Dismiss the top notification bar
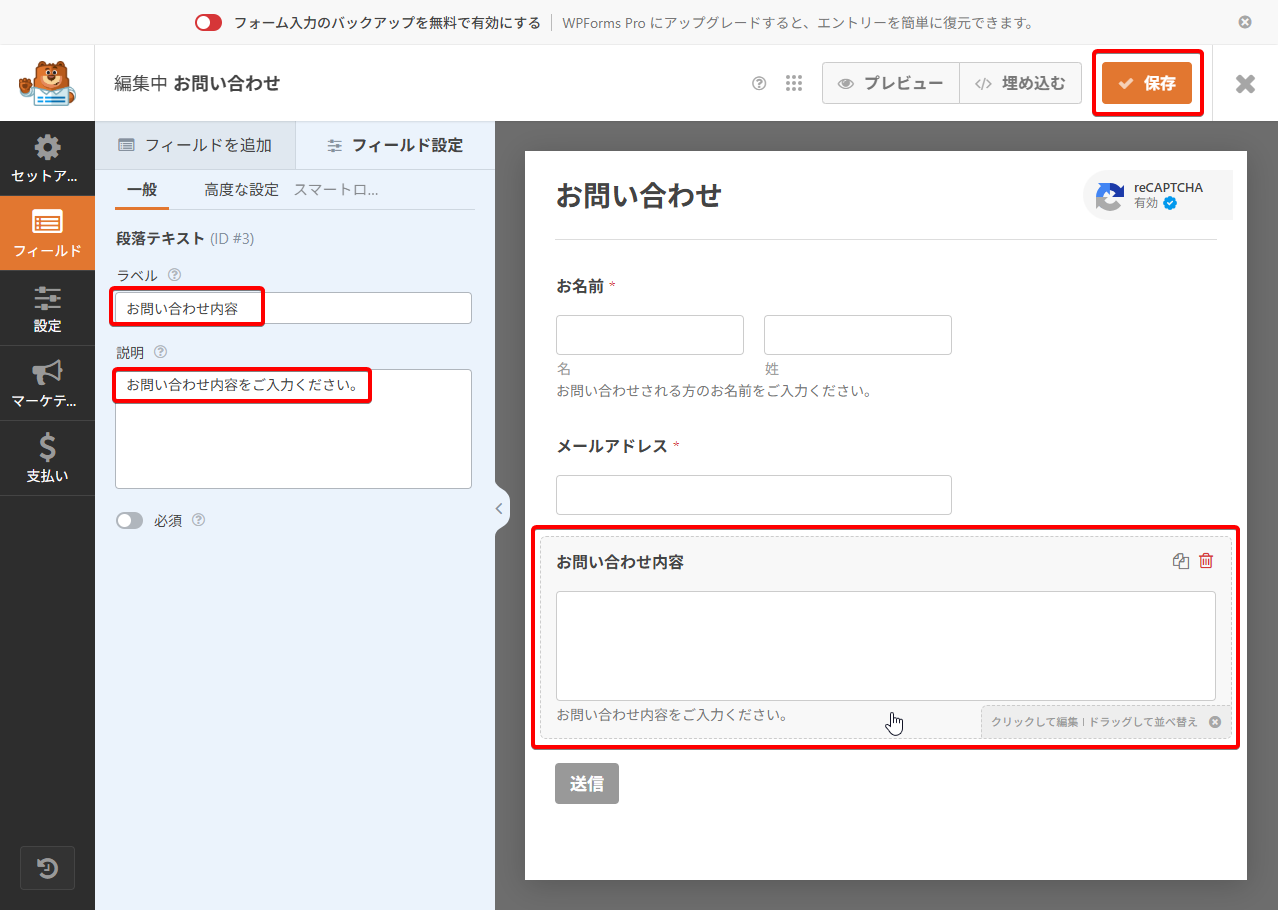 click(x=1245, y=22)
